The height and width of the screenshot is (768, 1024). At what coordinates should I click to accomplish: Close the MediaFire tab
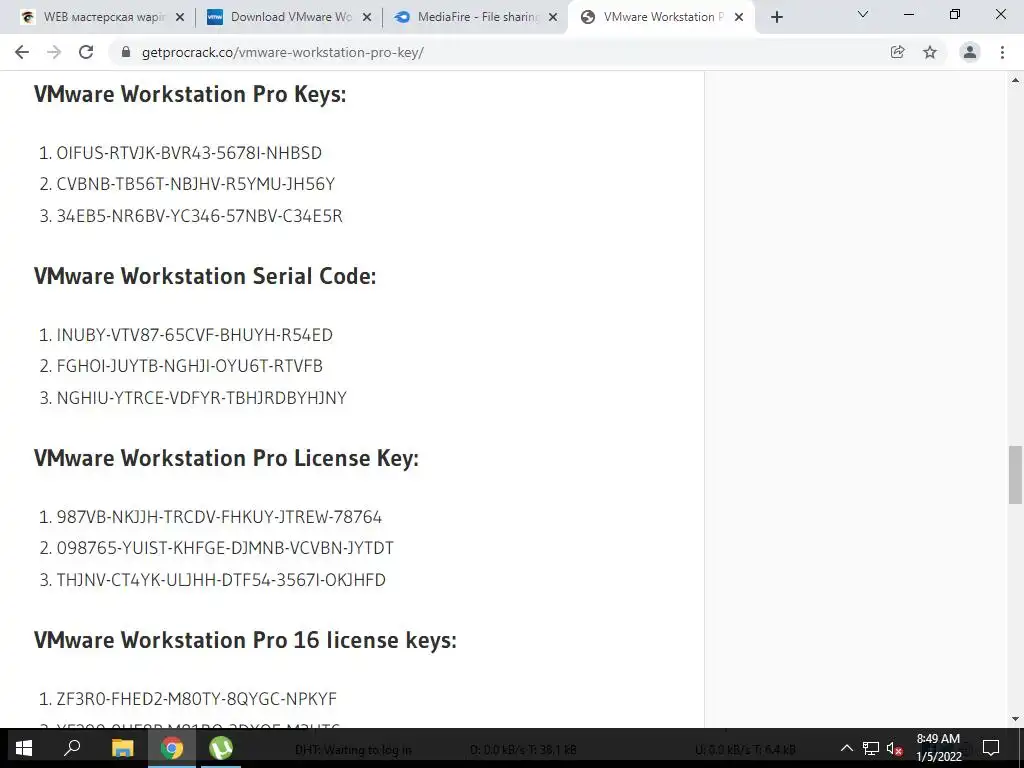[x=553, y=18]
